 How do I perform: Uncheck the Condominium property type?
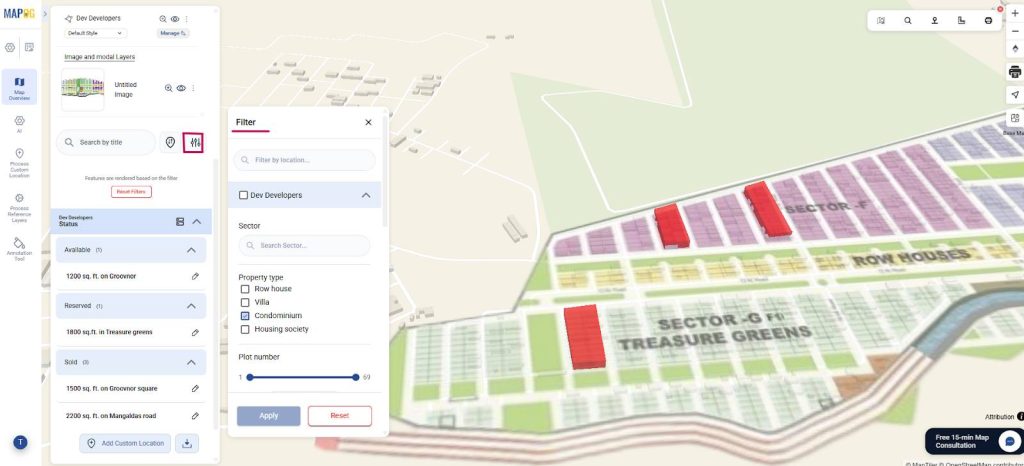pyautogui.click(x=245, y=316)
